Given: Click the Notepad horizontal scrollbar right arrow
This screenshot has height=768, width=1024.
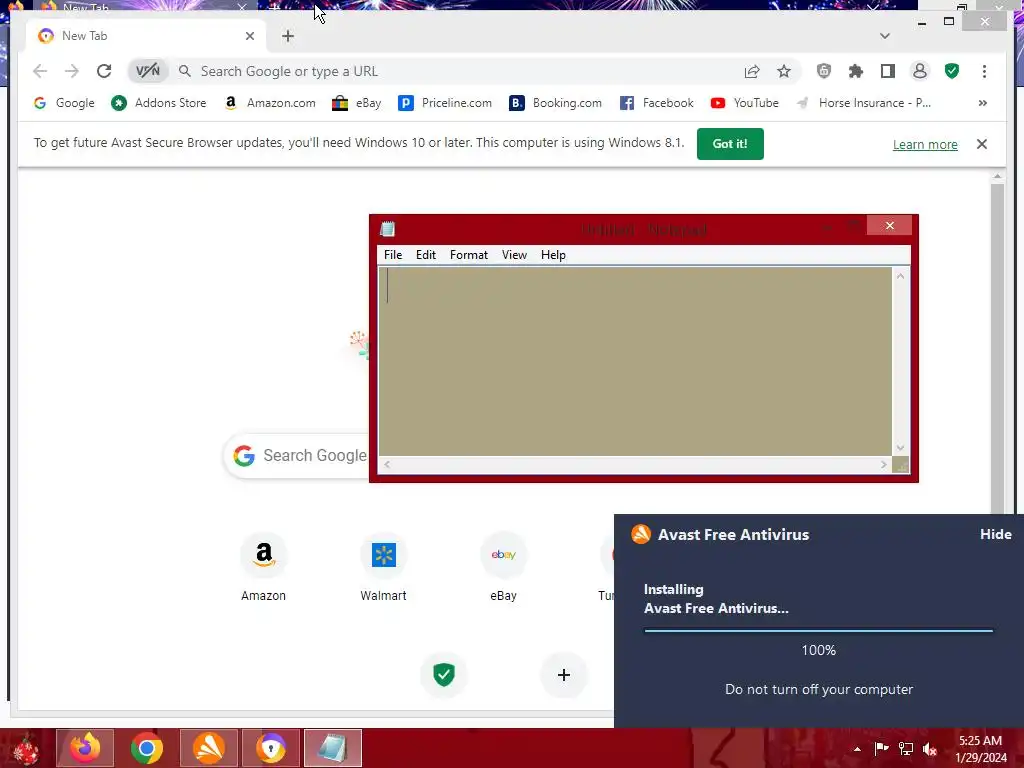Looking at the screenshot, I should (883, 464).
